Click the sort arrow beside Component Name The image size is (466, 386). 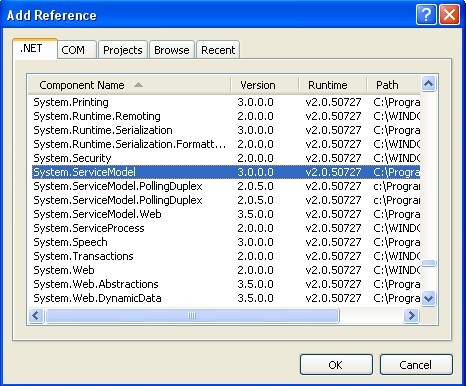[x=138, y=85]
